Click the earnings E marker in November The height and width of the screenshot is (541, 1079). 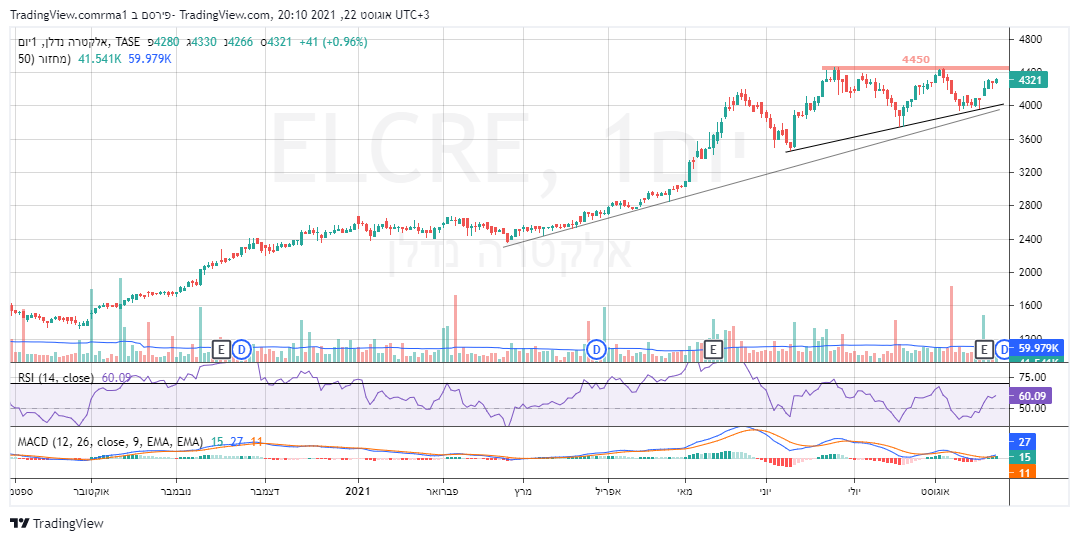[221, 350]
